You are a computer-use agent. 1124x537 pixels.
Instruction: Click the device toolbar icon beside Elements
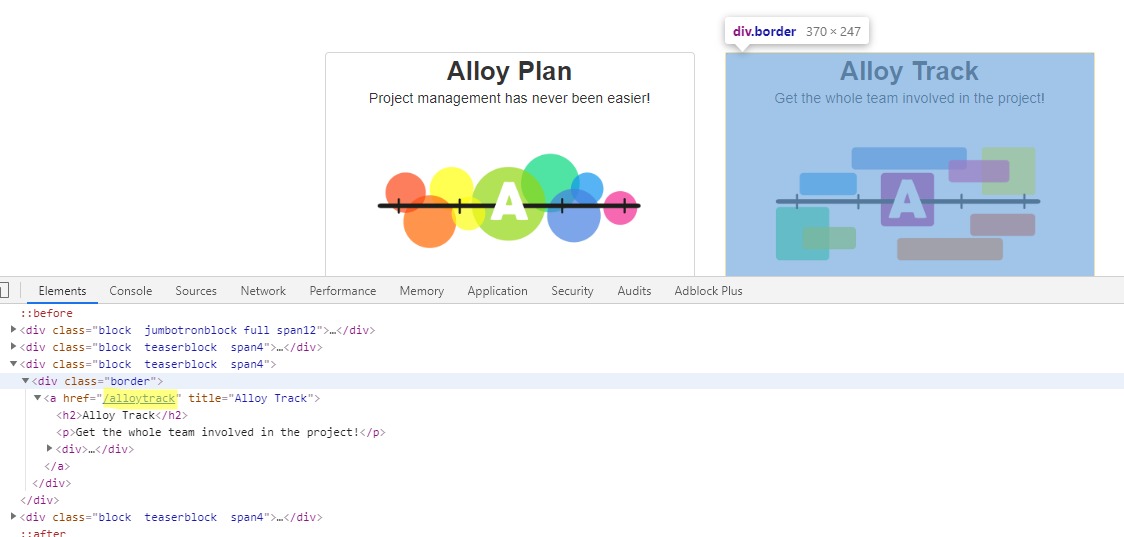coord(4,291)
